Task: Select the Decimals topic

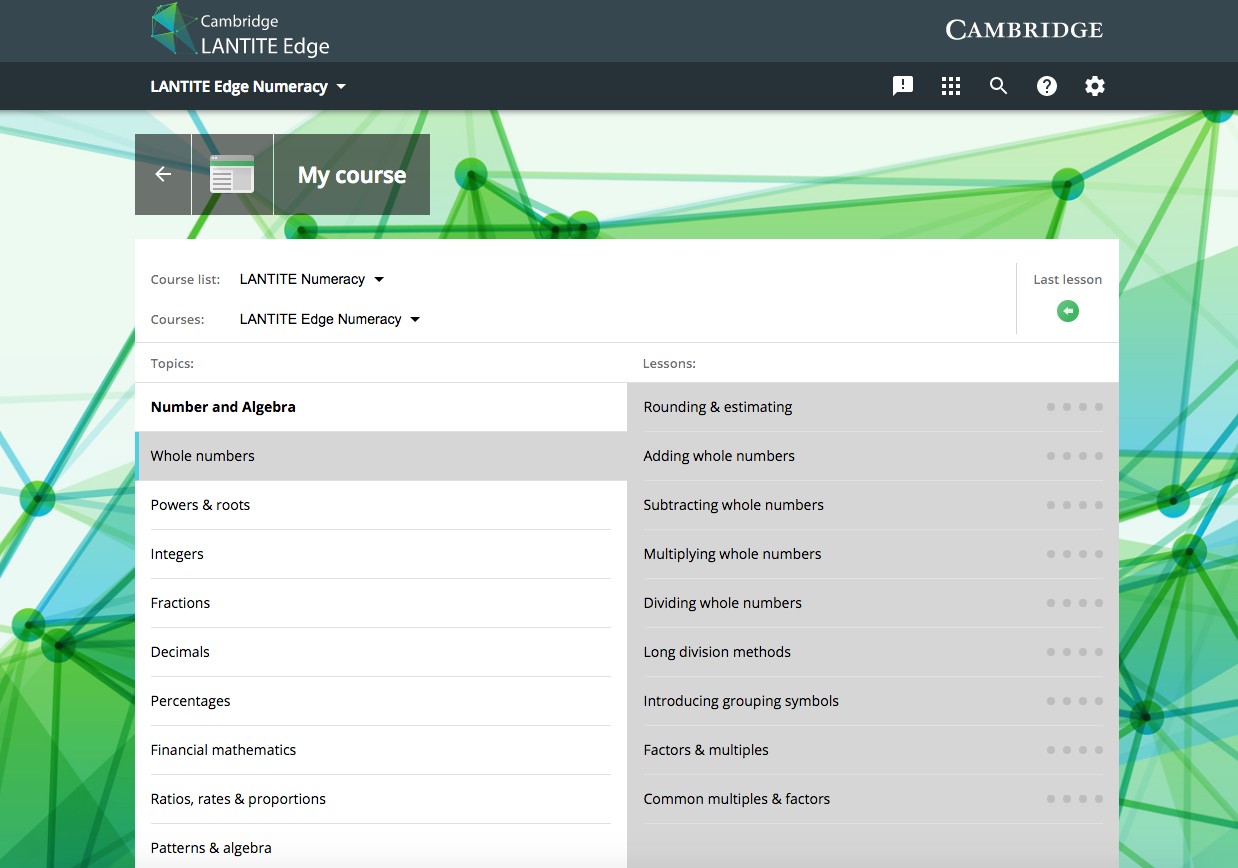Action: [381, 652]
